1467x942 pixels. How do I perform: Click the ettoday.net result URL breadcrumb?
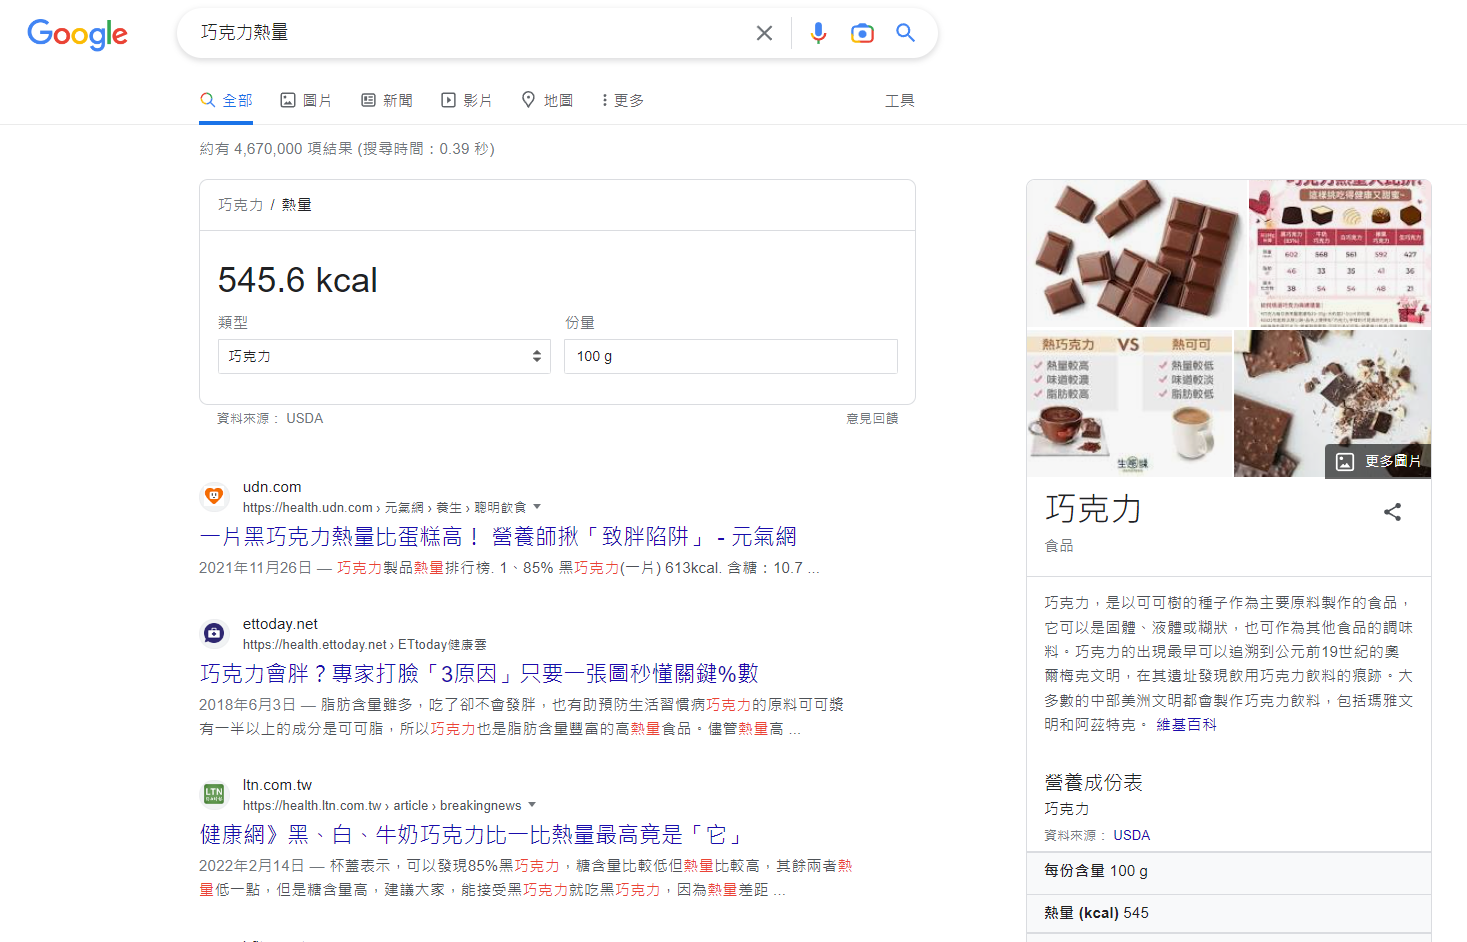365,644
